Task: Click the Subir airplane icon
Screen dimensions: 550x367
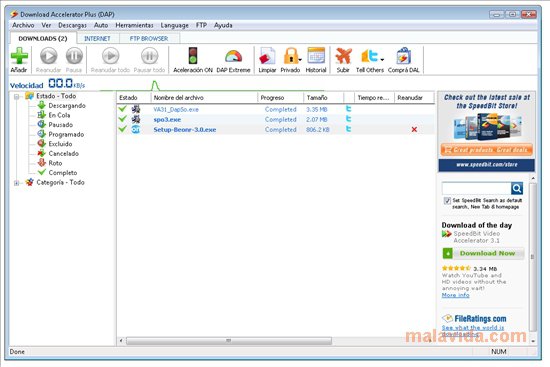Action: tap(343, 56)
